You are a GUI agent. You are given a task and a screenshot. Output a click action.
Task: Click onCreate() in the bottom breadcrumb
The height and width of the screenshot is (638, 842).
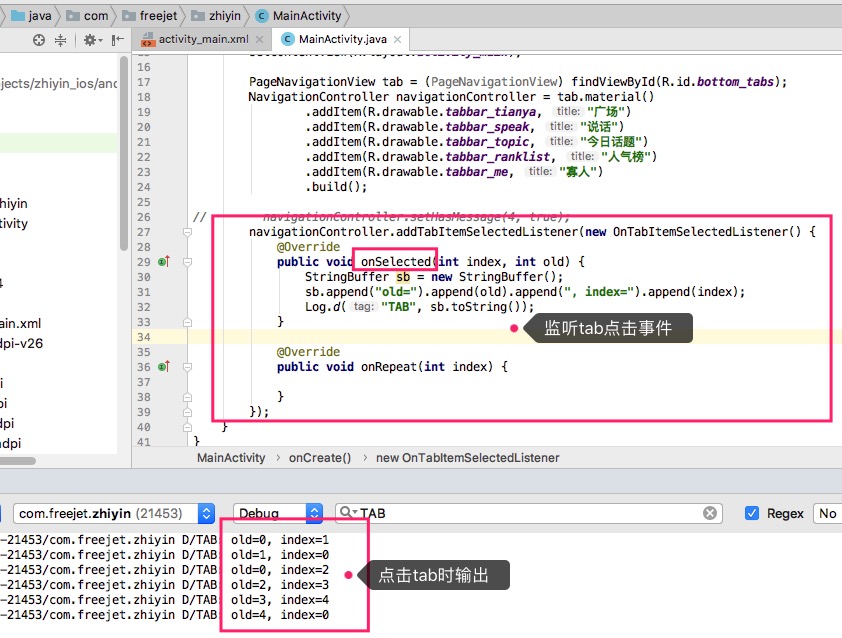pyautogui.click(x=320, y=458)
